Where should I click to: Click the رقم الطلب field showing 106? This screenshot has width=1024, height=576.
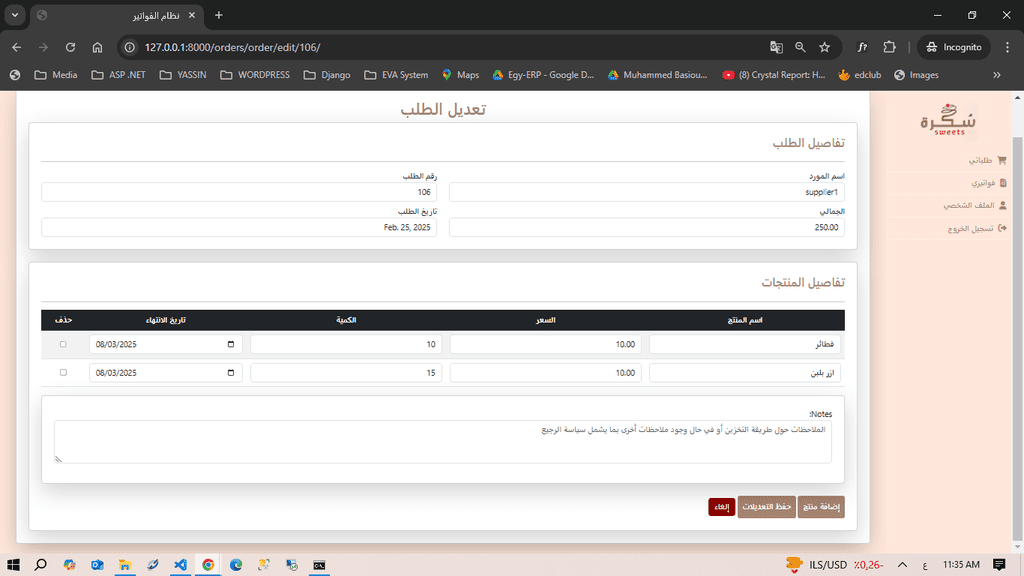(x=239, y=192)
